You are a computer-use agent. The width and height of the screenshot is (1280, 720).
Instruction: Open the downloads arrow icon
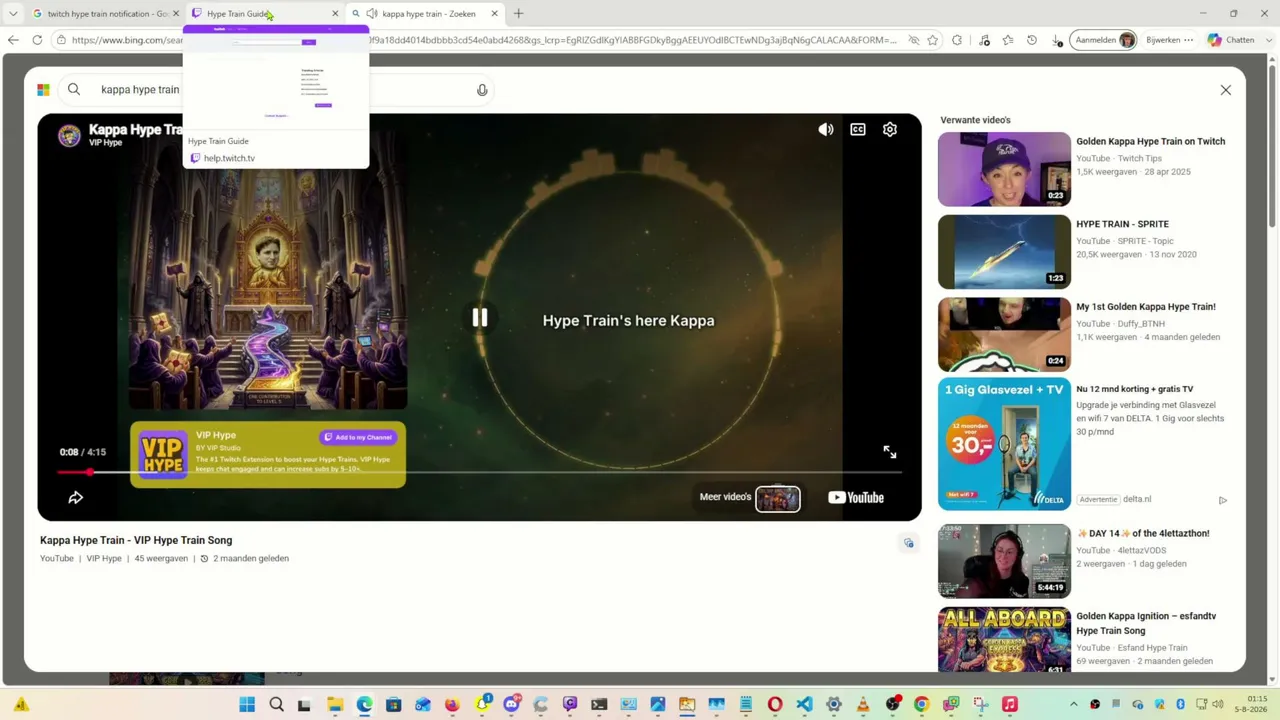coord(1057,40)
